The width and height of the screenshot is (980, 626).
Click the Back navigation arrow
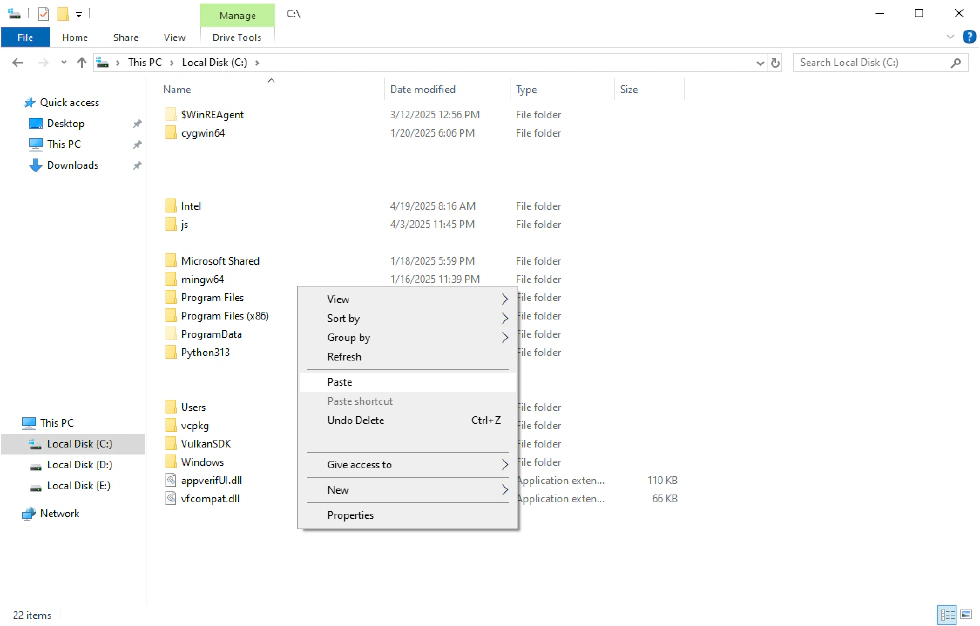click(x=17, y=62)
